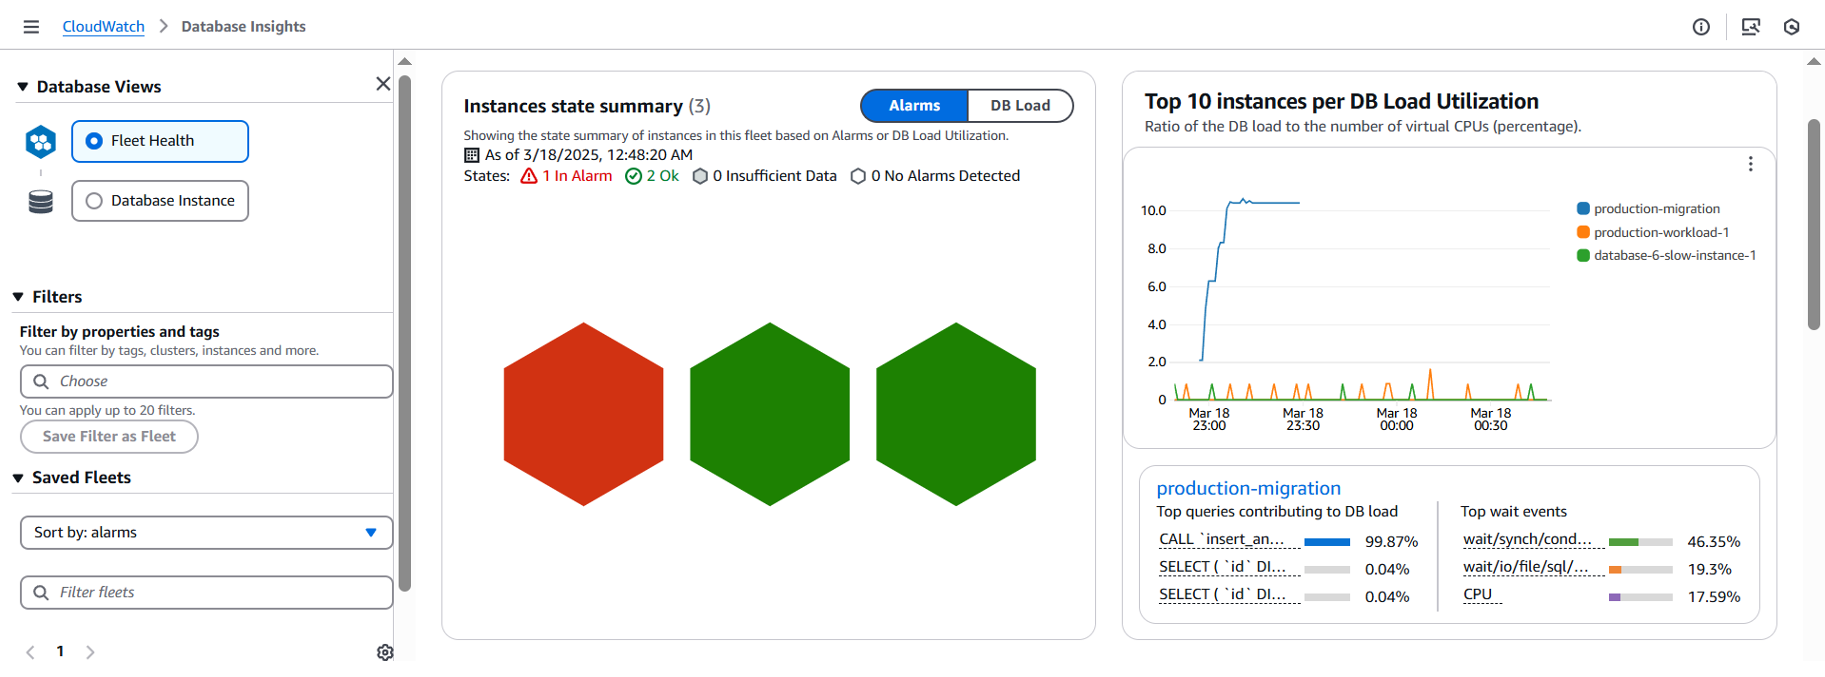
Task: Open the hamburger navigation menu
Action: point(31,27)
